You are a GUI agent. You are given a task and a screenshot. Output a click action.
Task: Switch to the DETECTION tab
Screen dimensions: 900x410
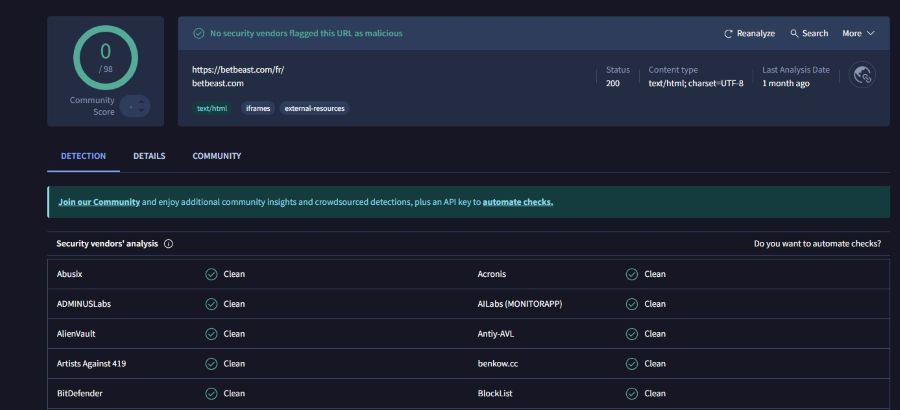click(83, 156)
